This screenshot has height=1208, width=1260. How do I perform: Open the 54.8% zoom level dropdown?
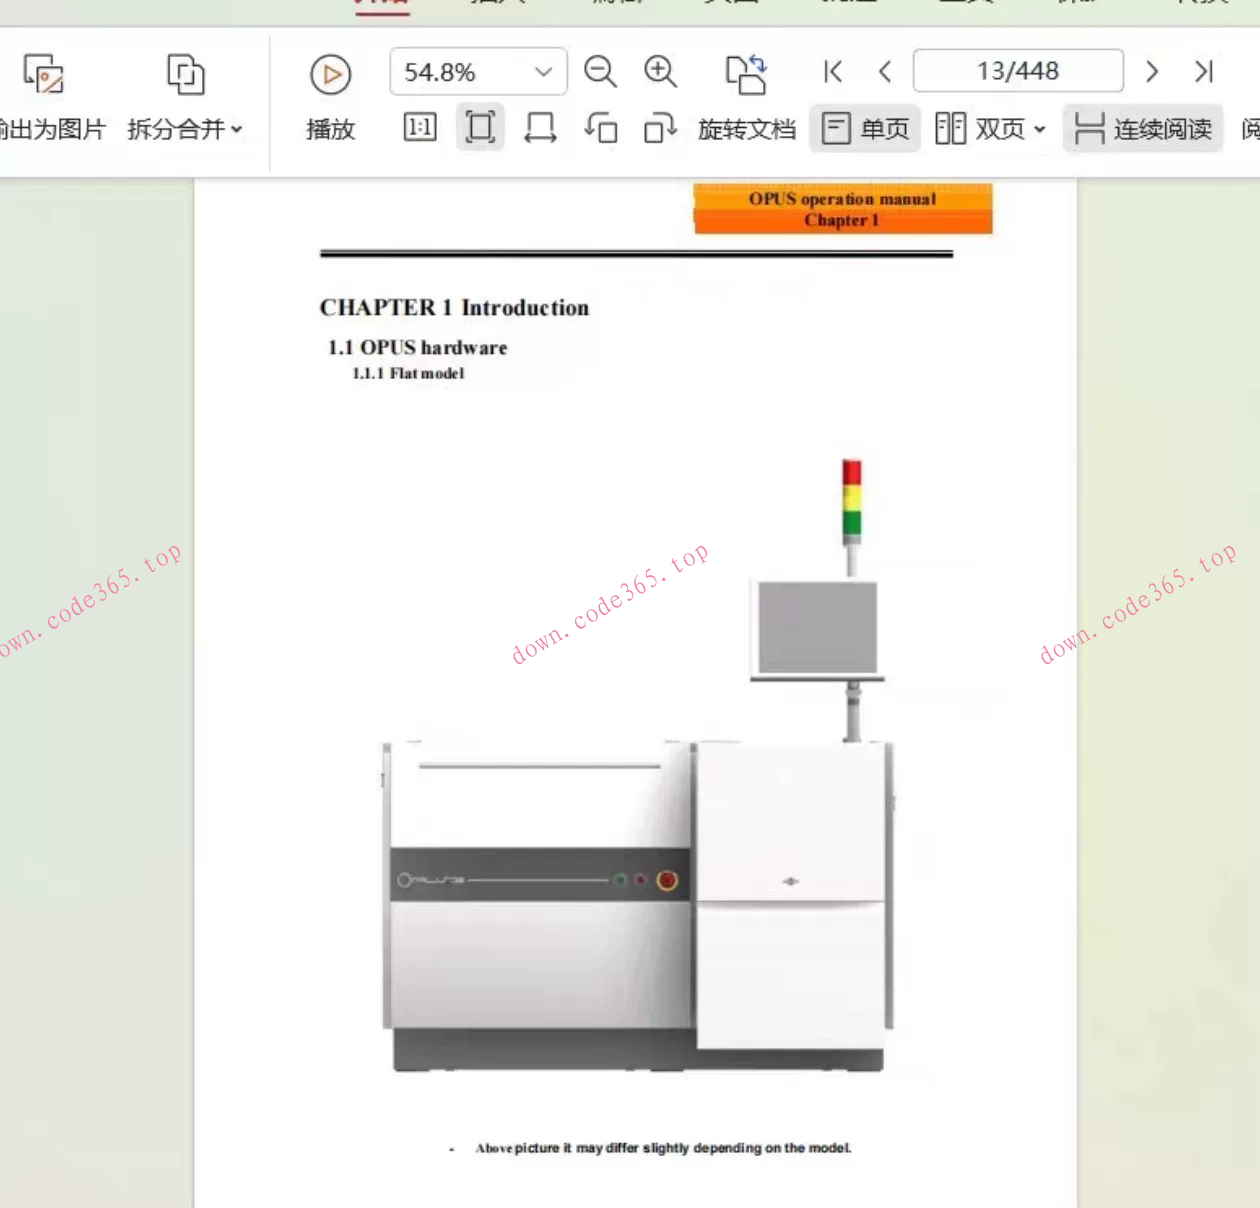click(x=478, y=72)
